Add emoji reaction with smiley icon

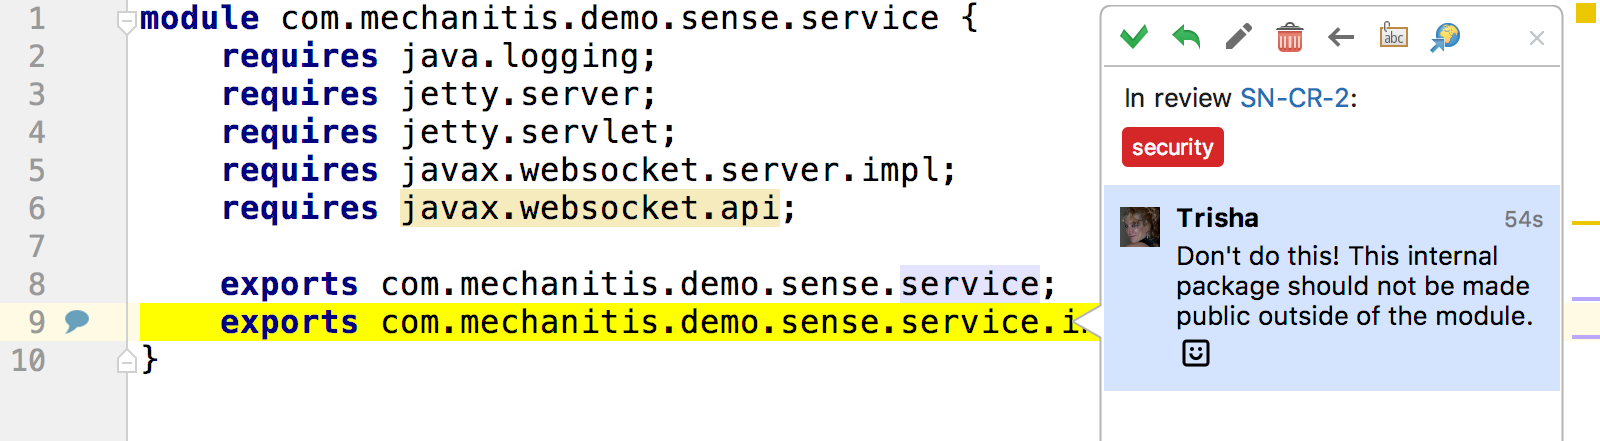pyautogui.click(x=1196, y=353)
